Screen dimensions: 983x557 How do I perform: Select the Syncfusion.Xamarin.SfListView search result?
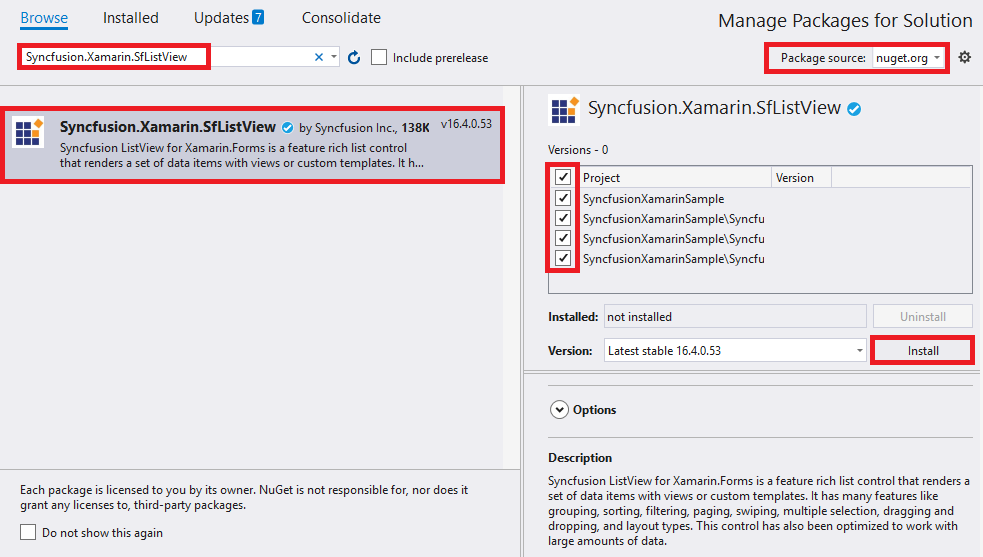[253, 145]
